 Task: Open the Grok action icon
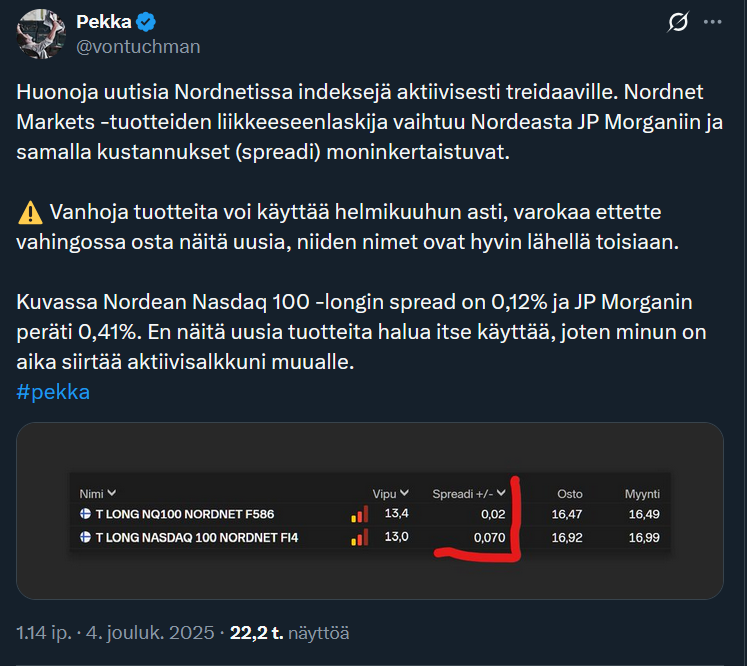point(677,22)
